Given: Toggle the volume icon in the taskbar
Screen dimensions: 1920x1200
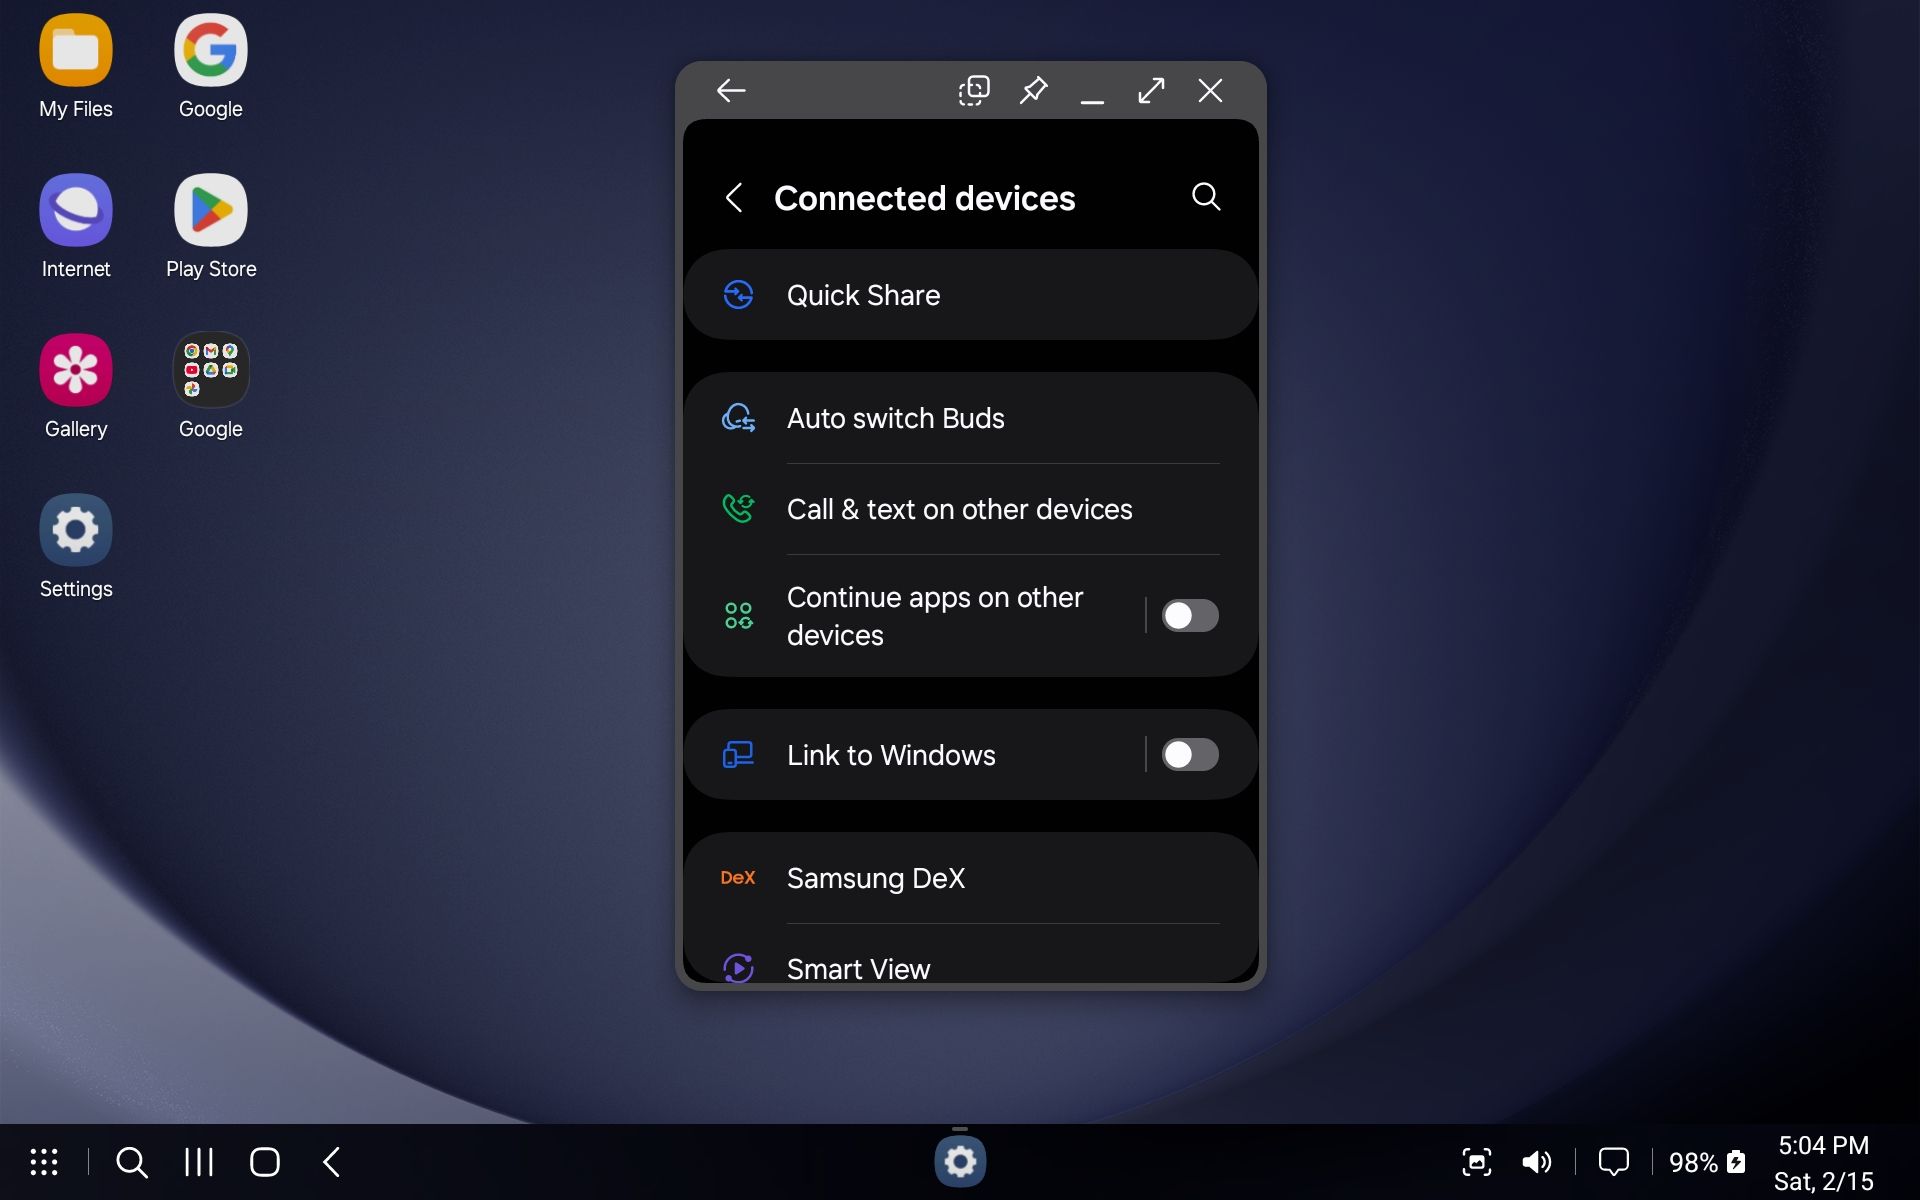Looking at the screenshot, I should 1536,1161.
